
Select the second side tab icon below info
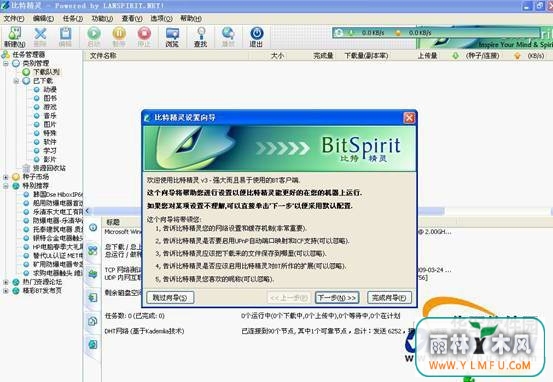pyautogui.click(x=93, y=251)
